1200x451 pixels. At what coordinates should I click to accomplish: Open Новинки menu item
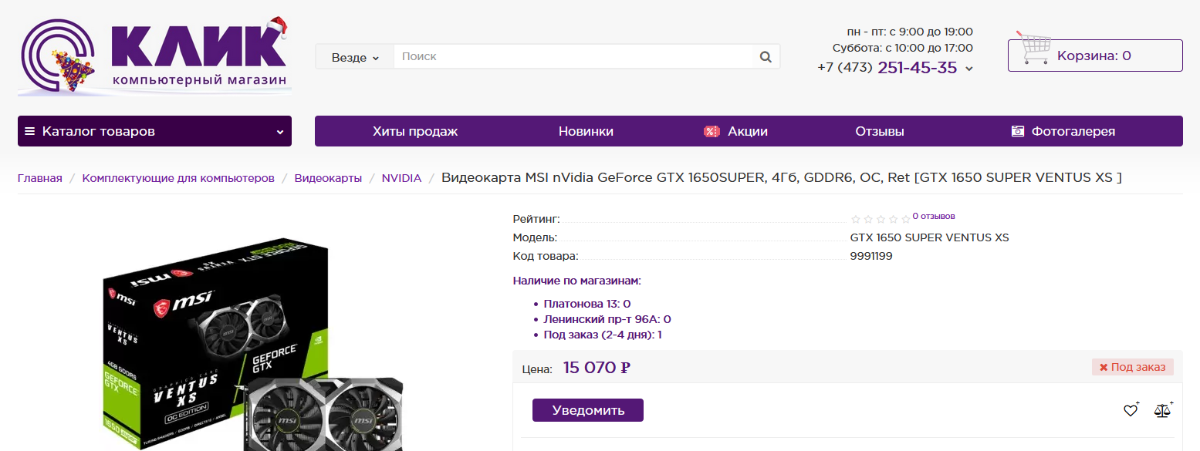[x=586, y=131]
